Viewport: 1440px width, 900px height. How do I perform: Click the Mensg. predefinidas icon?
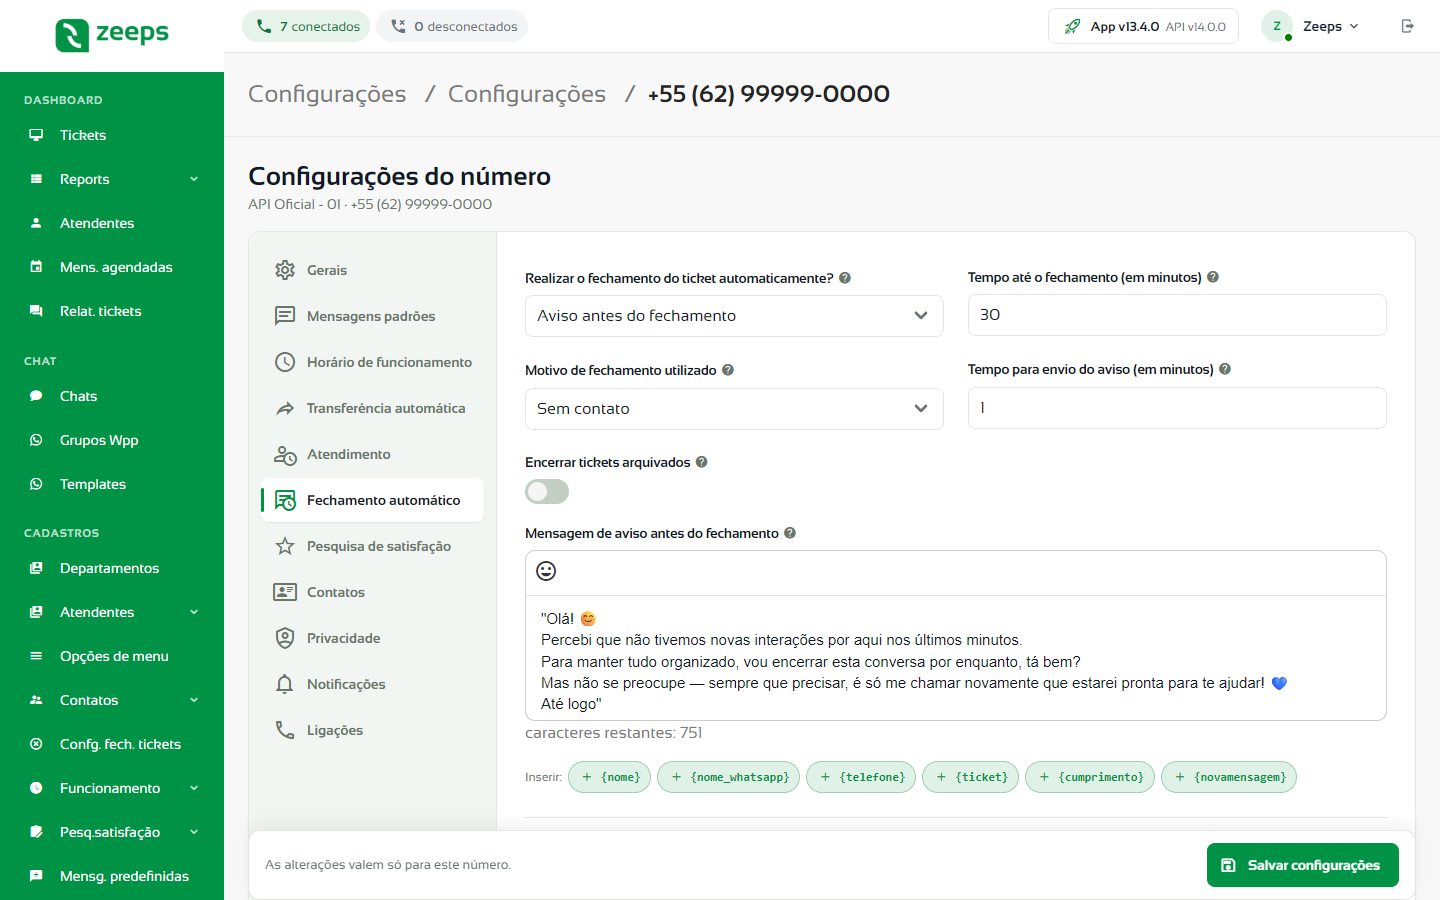coord(36,876)
